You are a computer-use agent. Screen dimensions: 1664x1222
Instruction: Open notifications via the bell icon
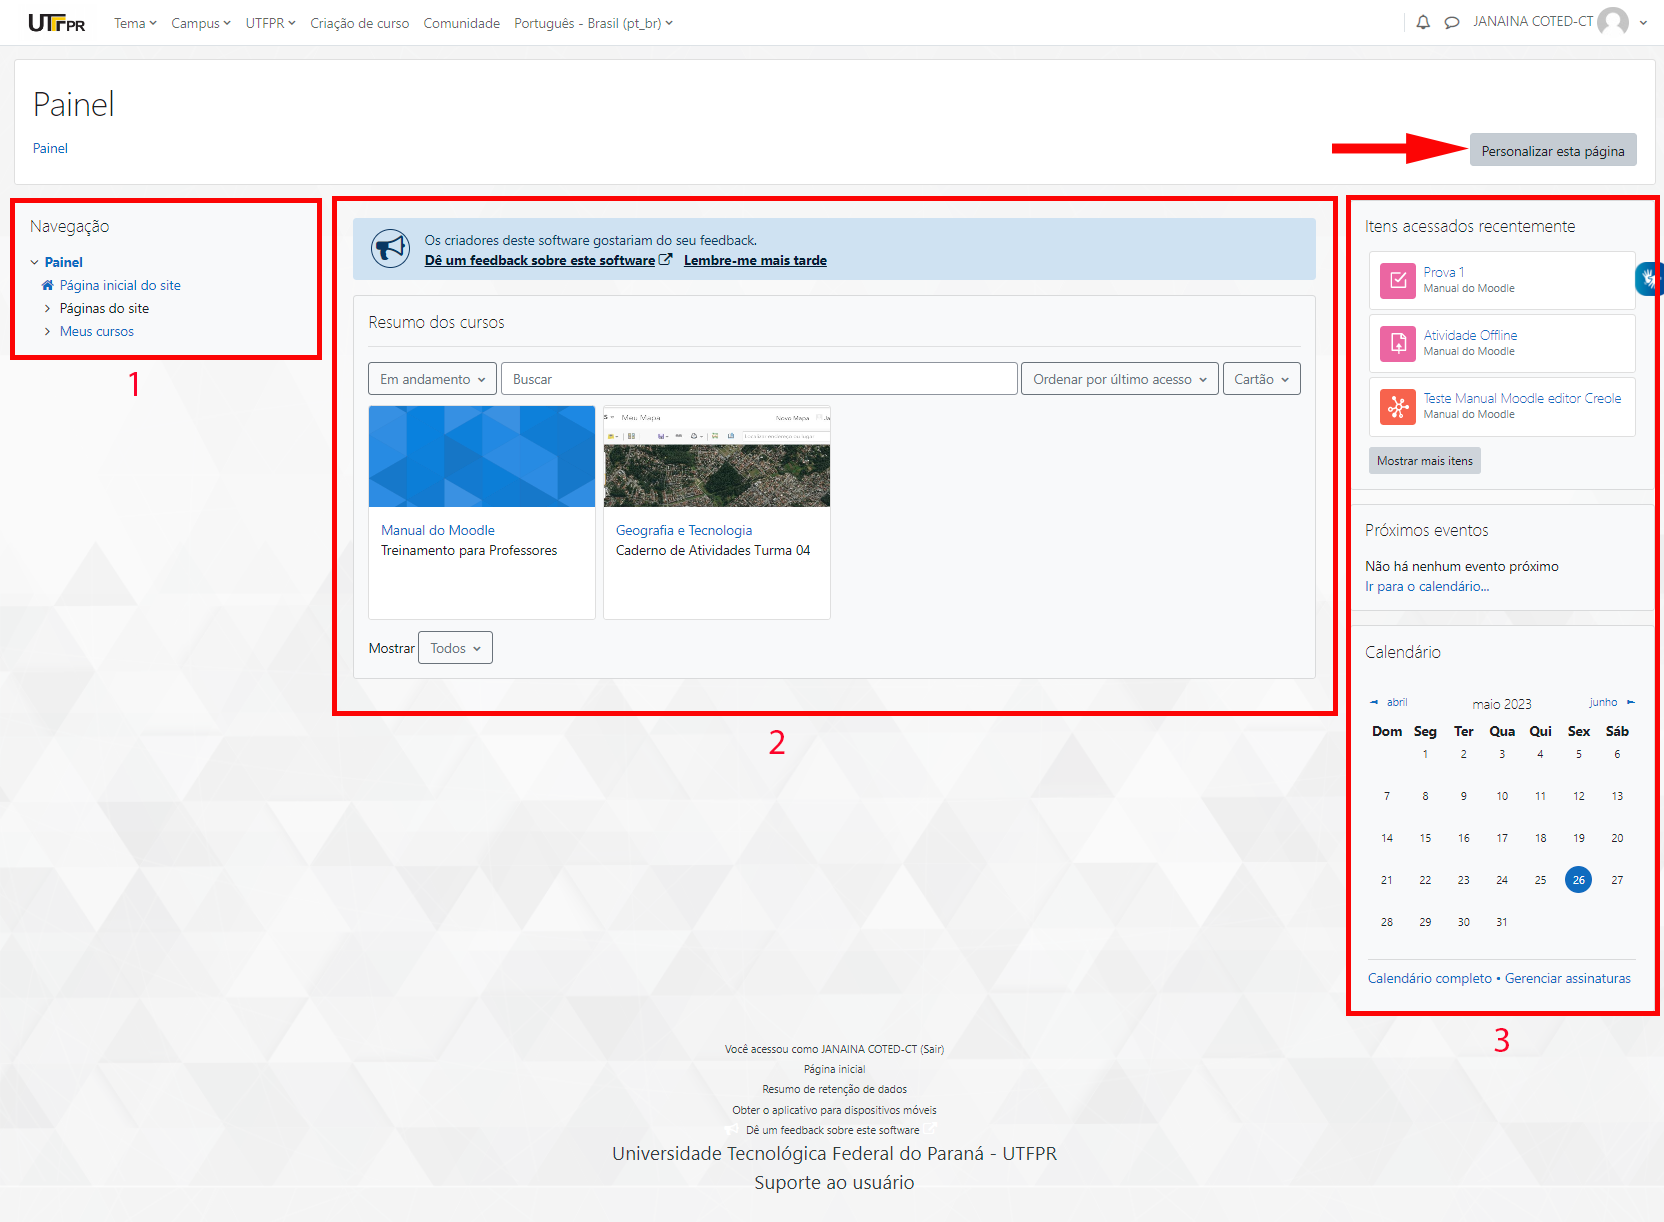pos(1422,21)
